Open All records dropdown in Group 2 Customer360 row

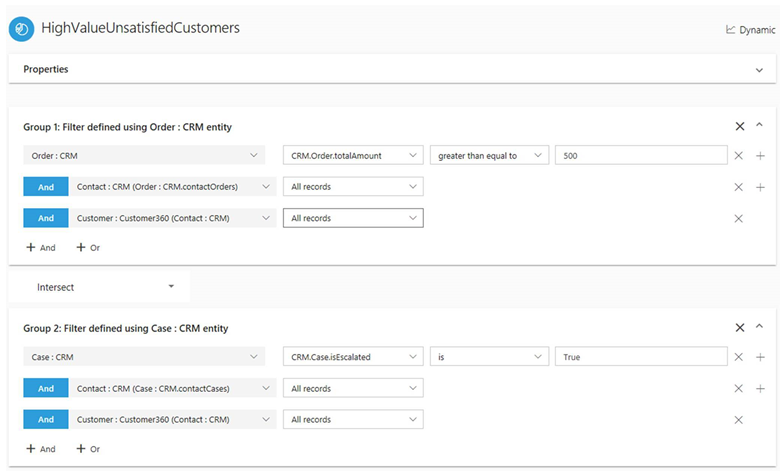click(353, 419)
